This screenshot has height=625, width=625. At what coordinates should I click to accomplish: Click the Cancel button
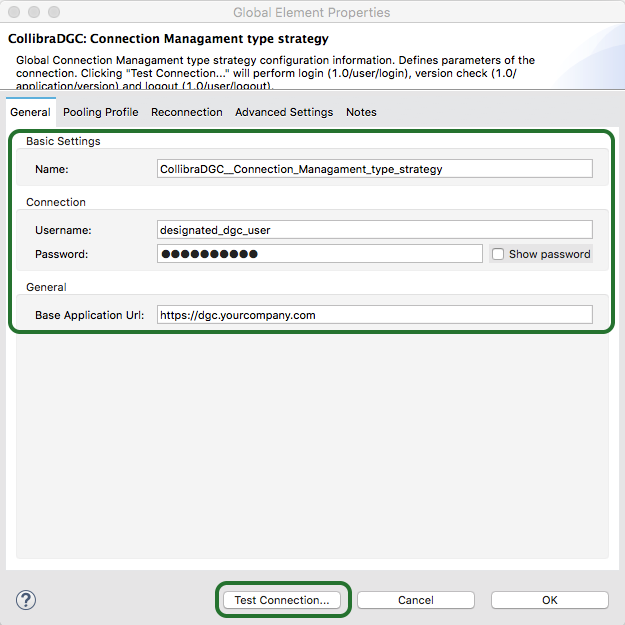416,600
